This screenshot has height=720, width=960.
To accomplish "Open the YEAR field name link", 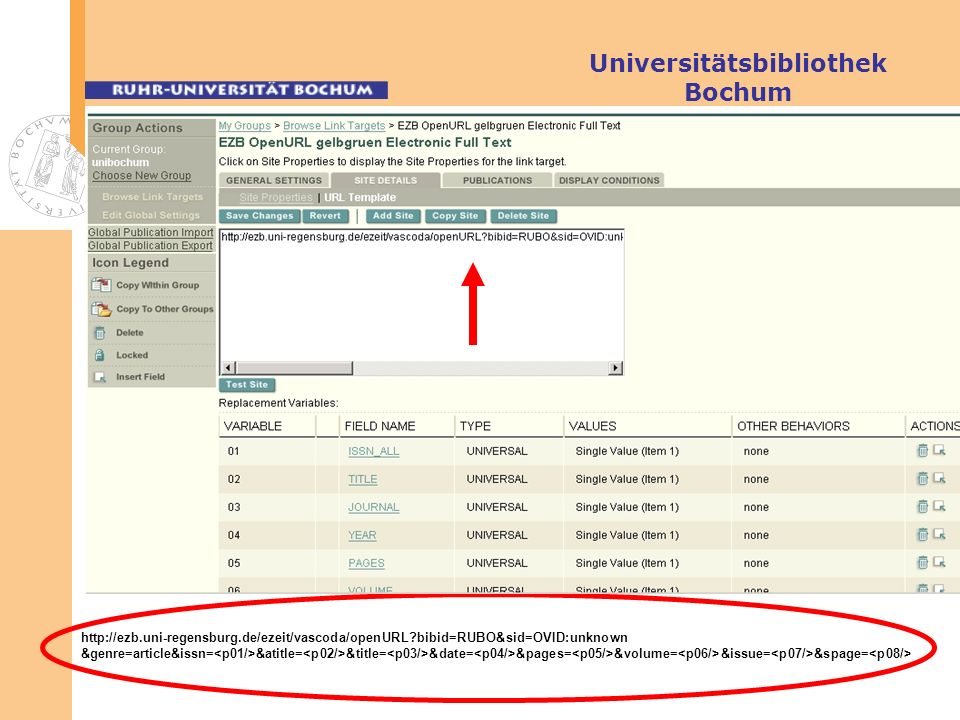I will [x=362, y=536].
